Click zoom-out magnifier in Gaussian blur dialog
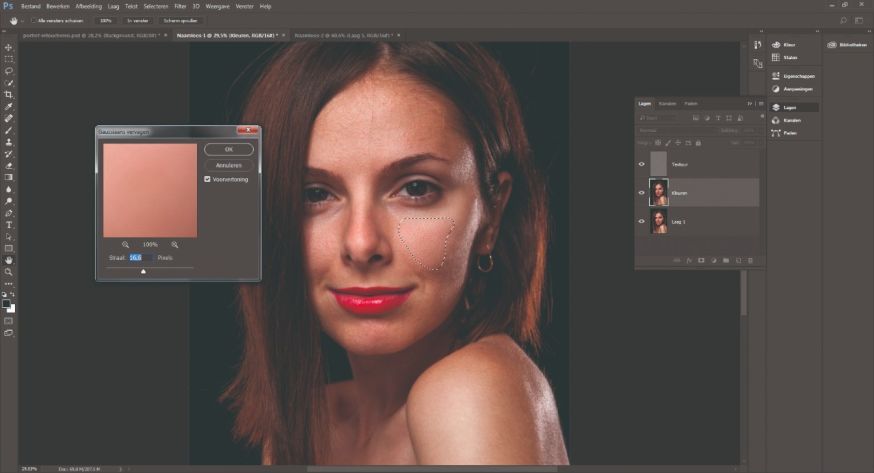 click(x=126, y=244)
